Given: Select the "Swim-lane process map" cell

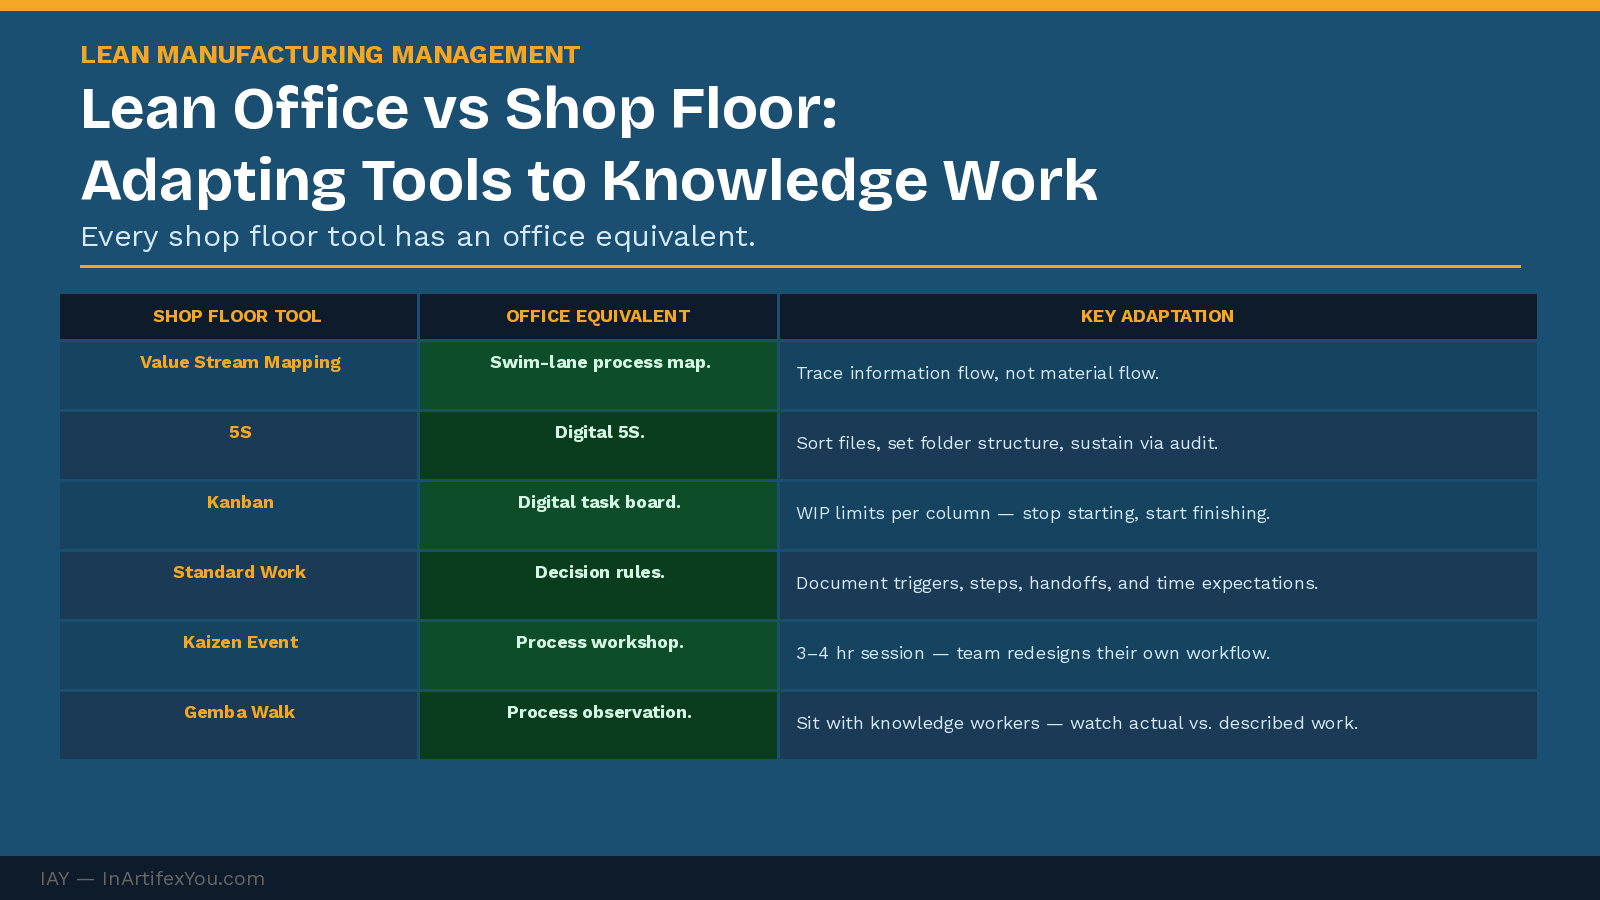Looking at the screenshot, I should pyautogui.click(x=600, y=362).
